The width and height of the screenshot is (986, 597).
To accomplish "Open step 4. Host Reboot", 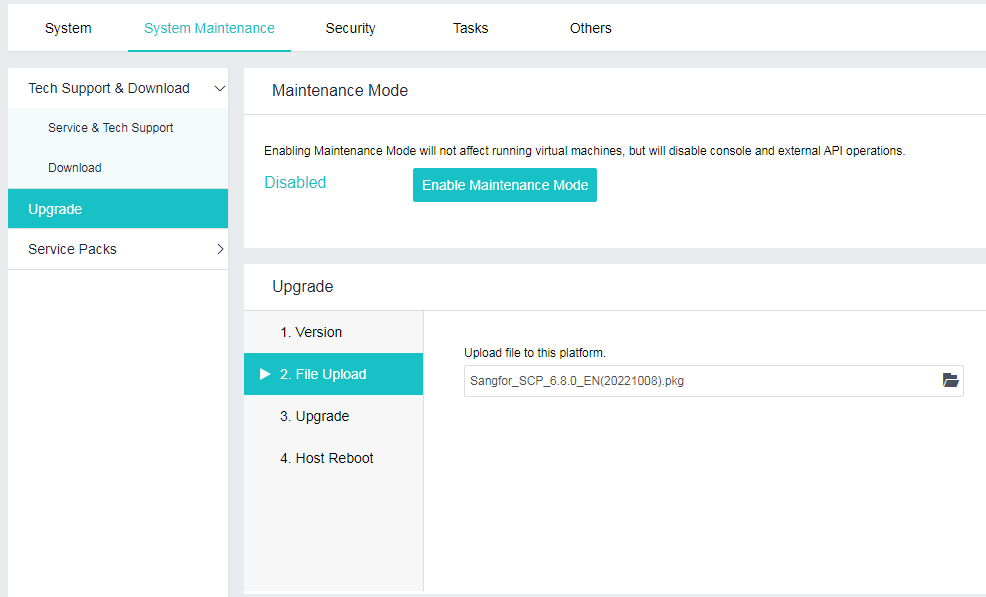I will (x=326, y=458).
